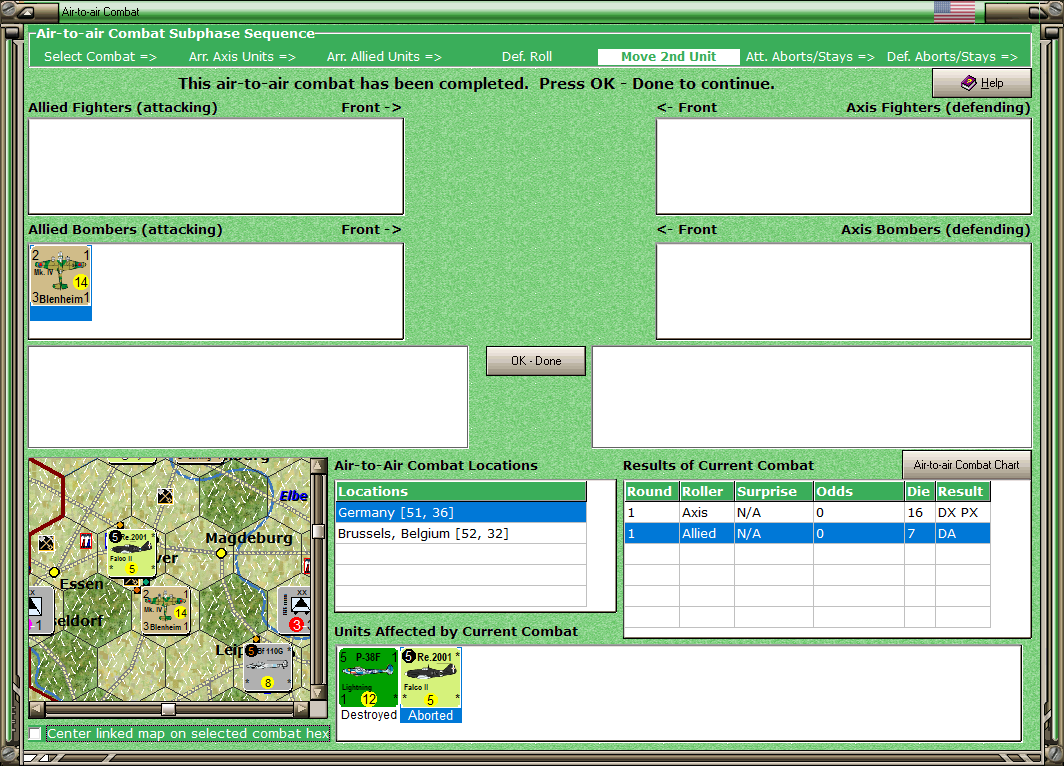Click the Surprise column header

tap(774, 491)
